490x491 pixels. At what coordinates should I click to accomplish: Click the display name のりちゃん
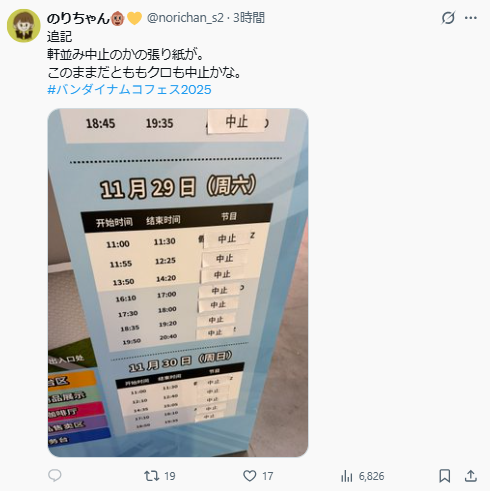(78, 18)
